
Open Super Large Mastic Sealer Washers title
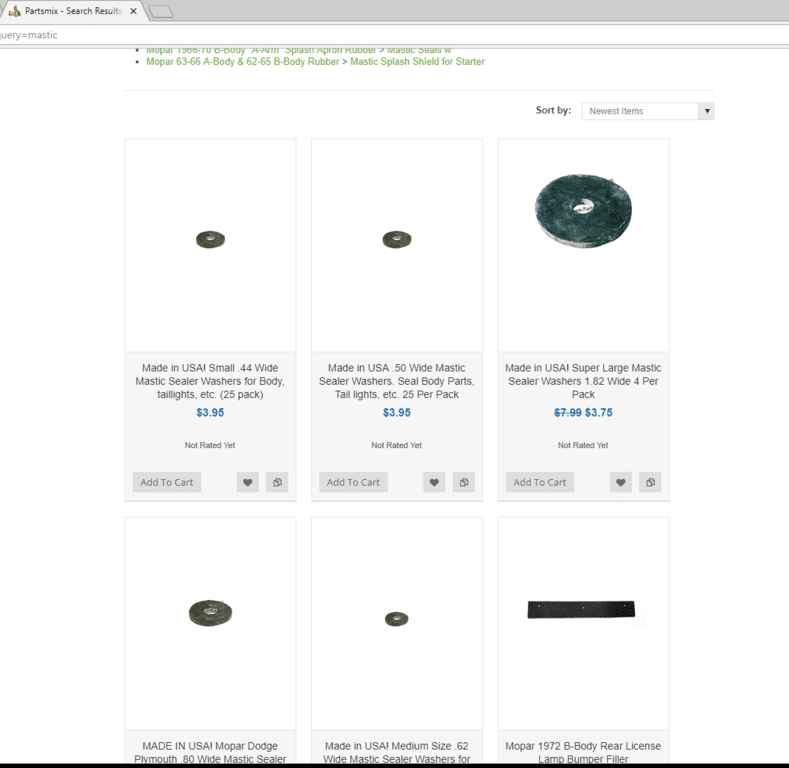click(583, 381)
